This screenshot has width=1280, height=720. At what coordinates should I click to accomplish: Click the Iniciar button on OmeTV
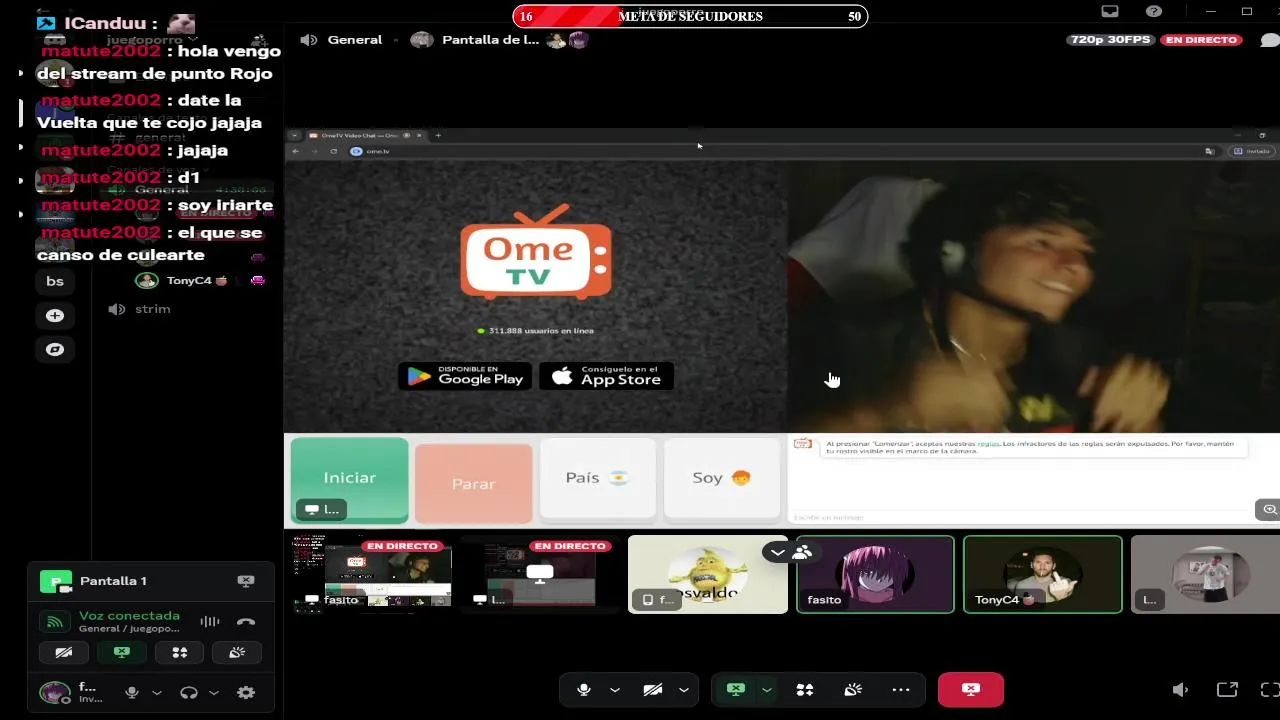349,480
